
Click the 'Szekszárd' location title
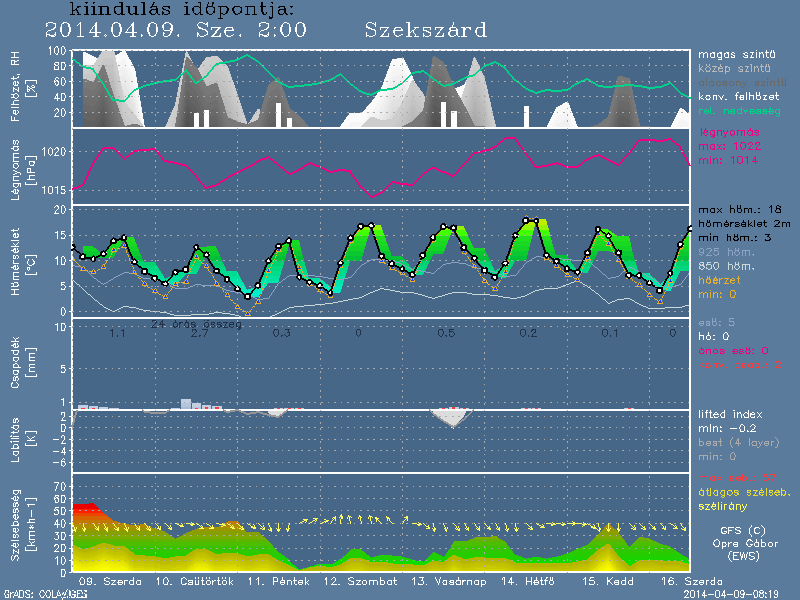point(426,31)
